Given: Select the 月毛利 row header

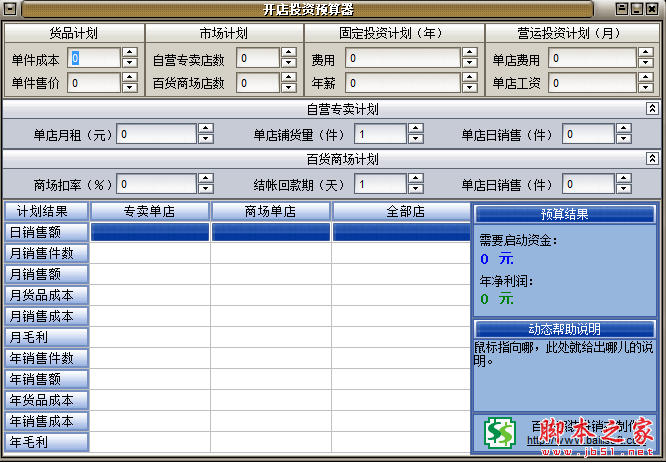Looking at the screenshot, I should [x=46, y=337].
